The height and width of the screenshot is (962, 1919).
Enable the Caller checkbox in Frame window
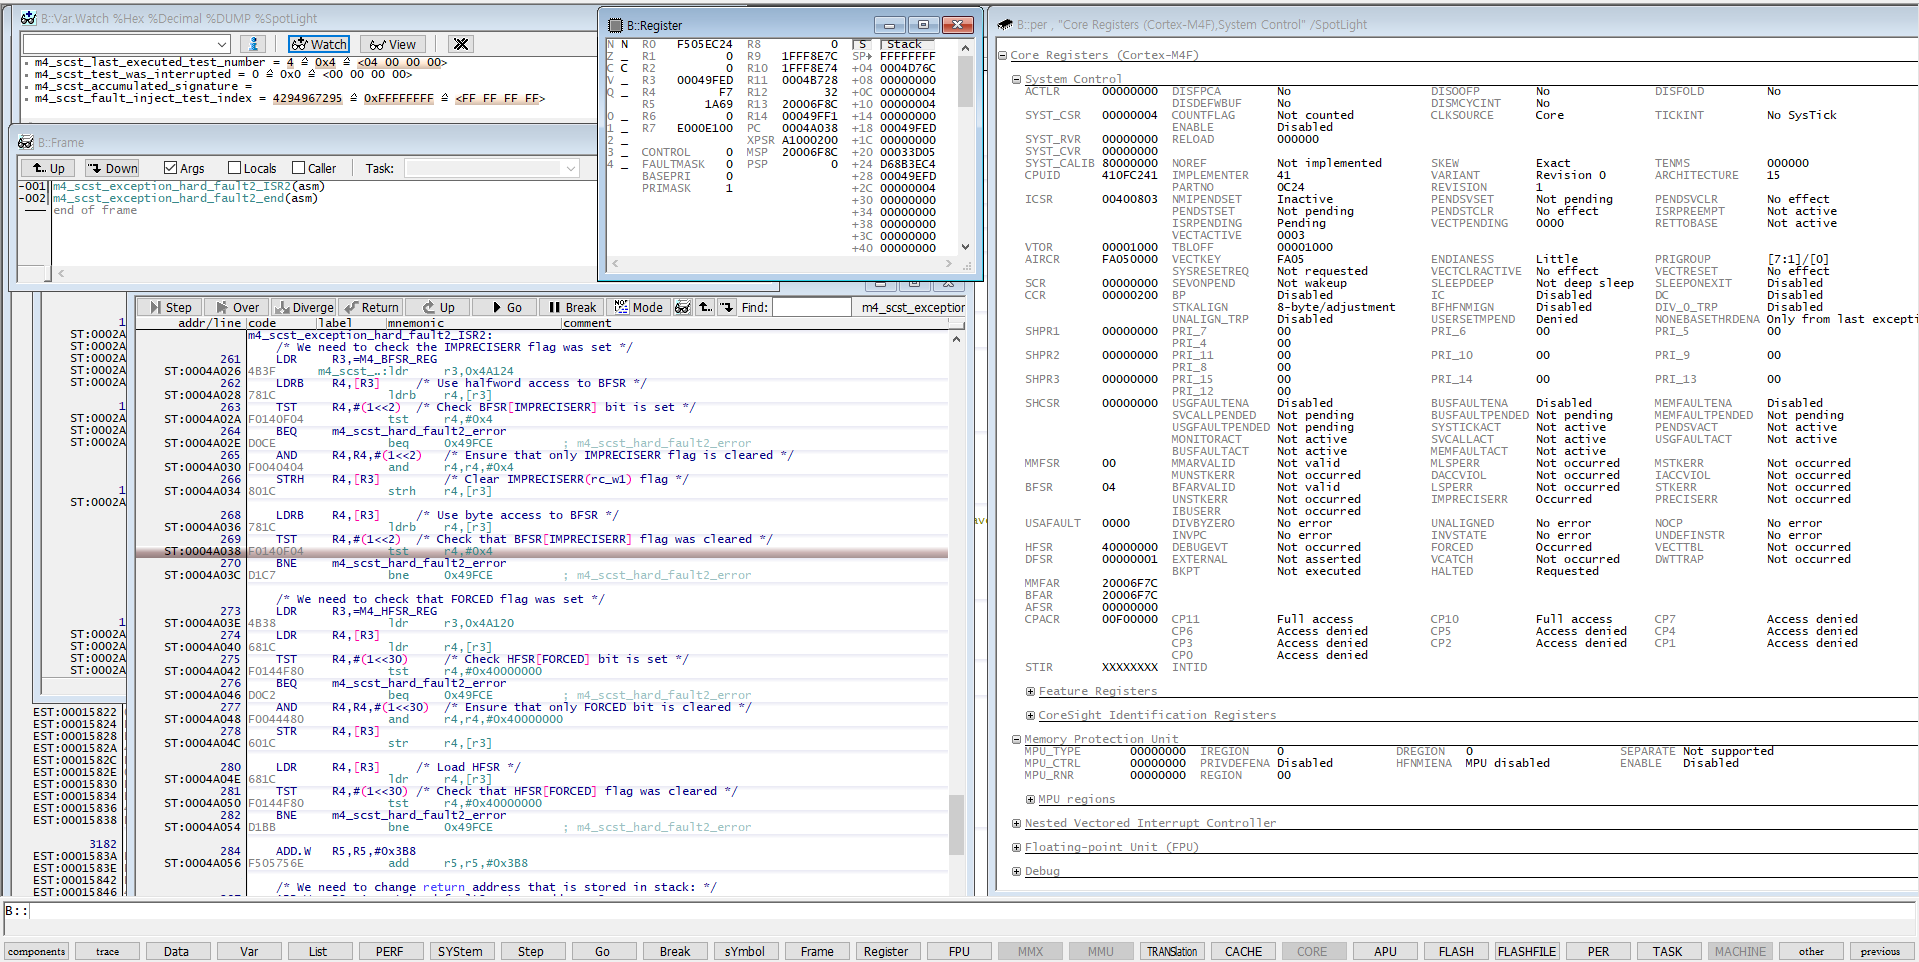tap(298, 168)
